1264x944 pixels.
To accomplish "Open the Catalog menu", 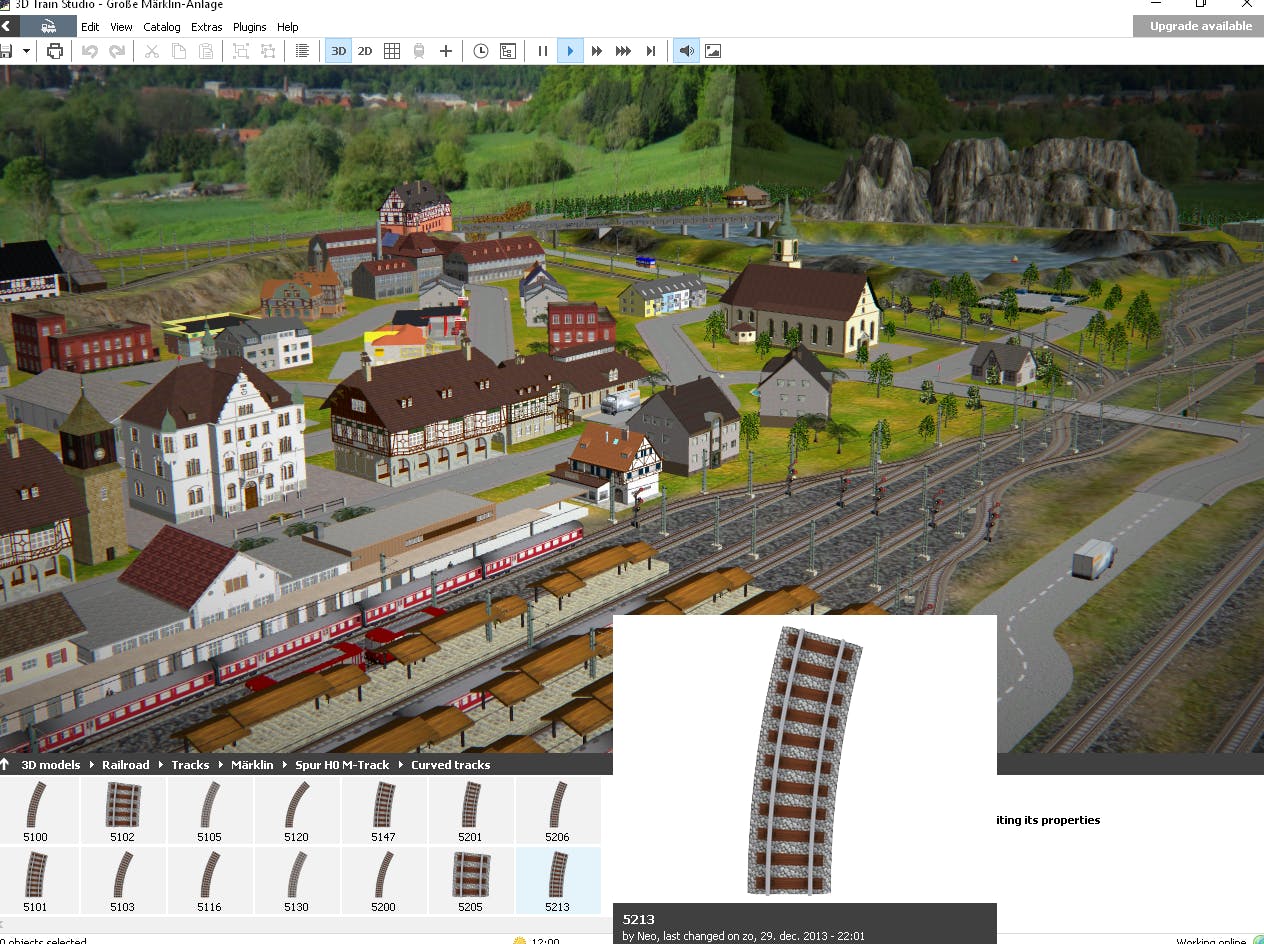I will click(x=161, y=27).
